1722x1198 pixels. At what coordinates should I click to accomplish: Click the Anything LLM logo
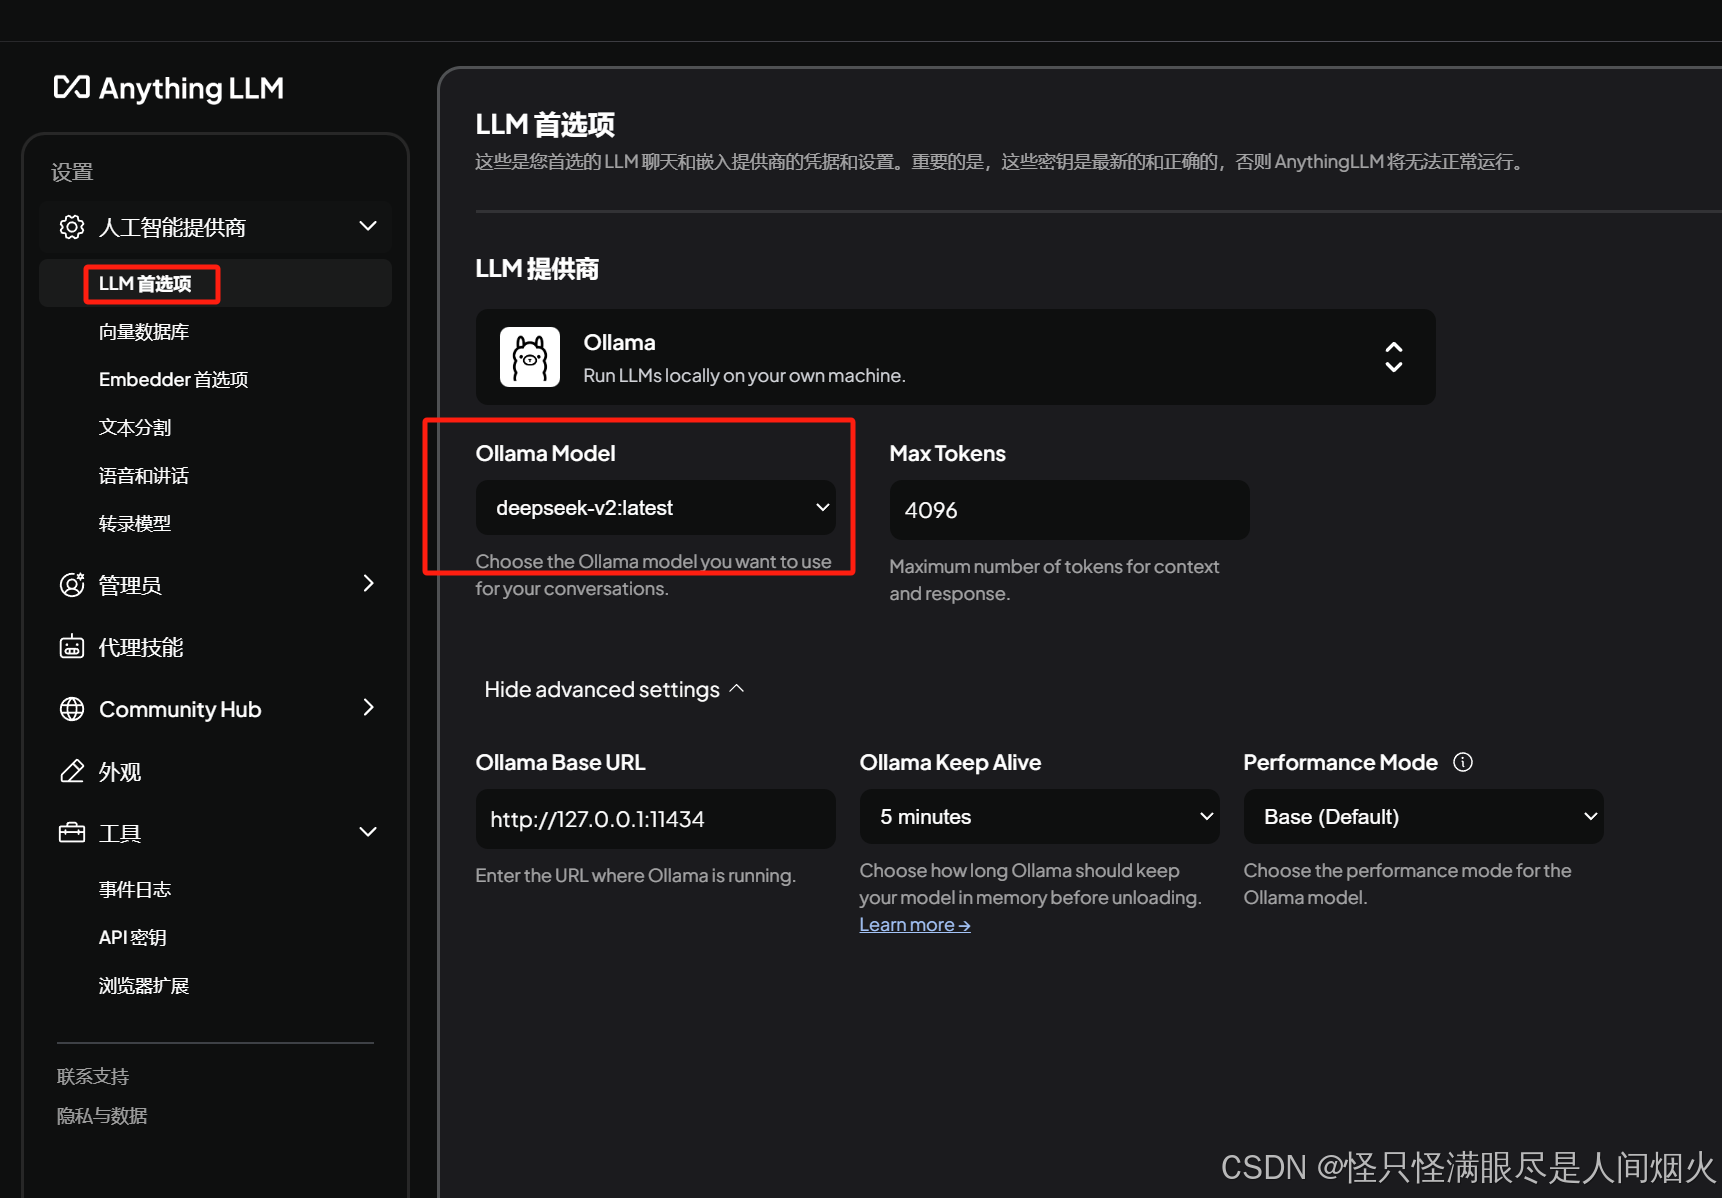pyautogui.click(x=168, y=88)
